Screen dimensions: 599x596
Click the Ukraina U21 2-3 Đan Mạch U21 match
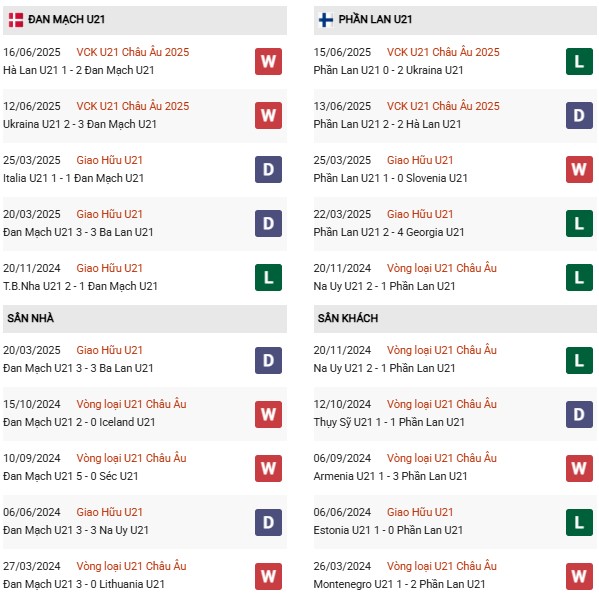[x=80, y=124]
